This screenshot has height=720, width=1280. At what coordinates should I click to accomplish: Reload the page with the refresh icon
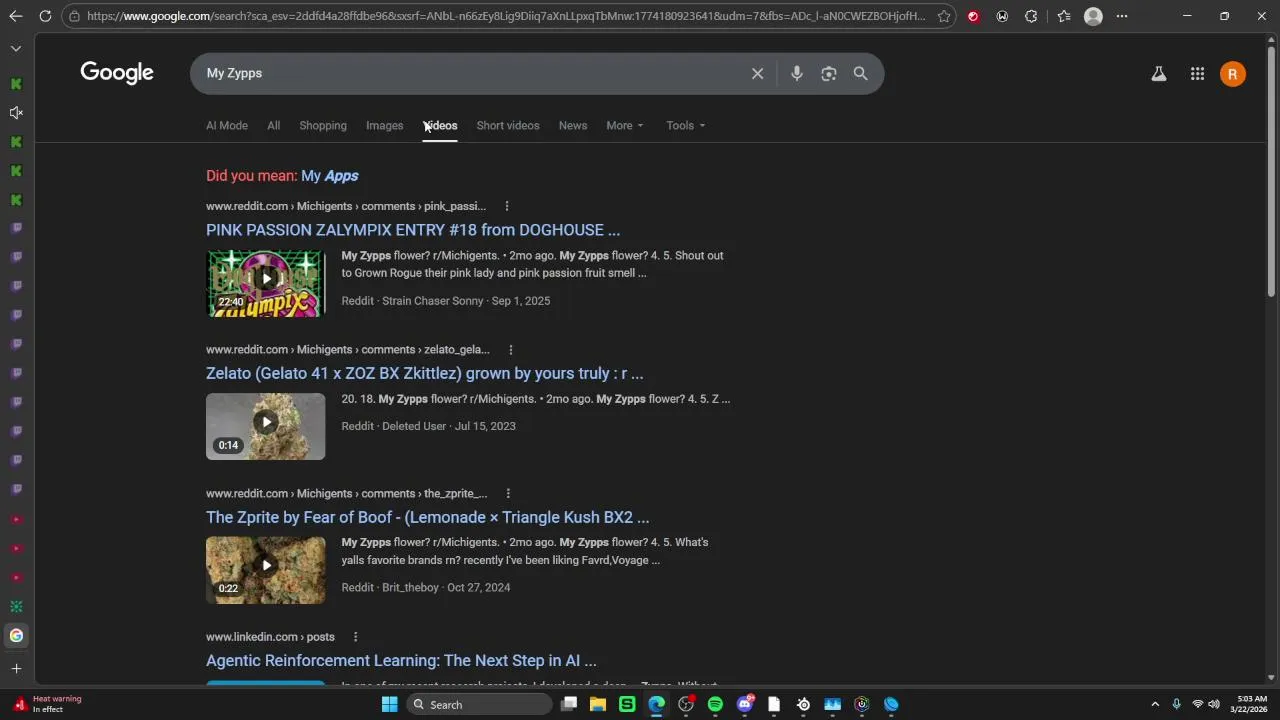pyautogui.click(x=45, y=16)
